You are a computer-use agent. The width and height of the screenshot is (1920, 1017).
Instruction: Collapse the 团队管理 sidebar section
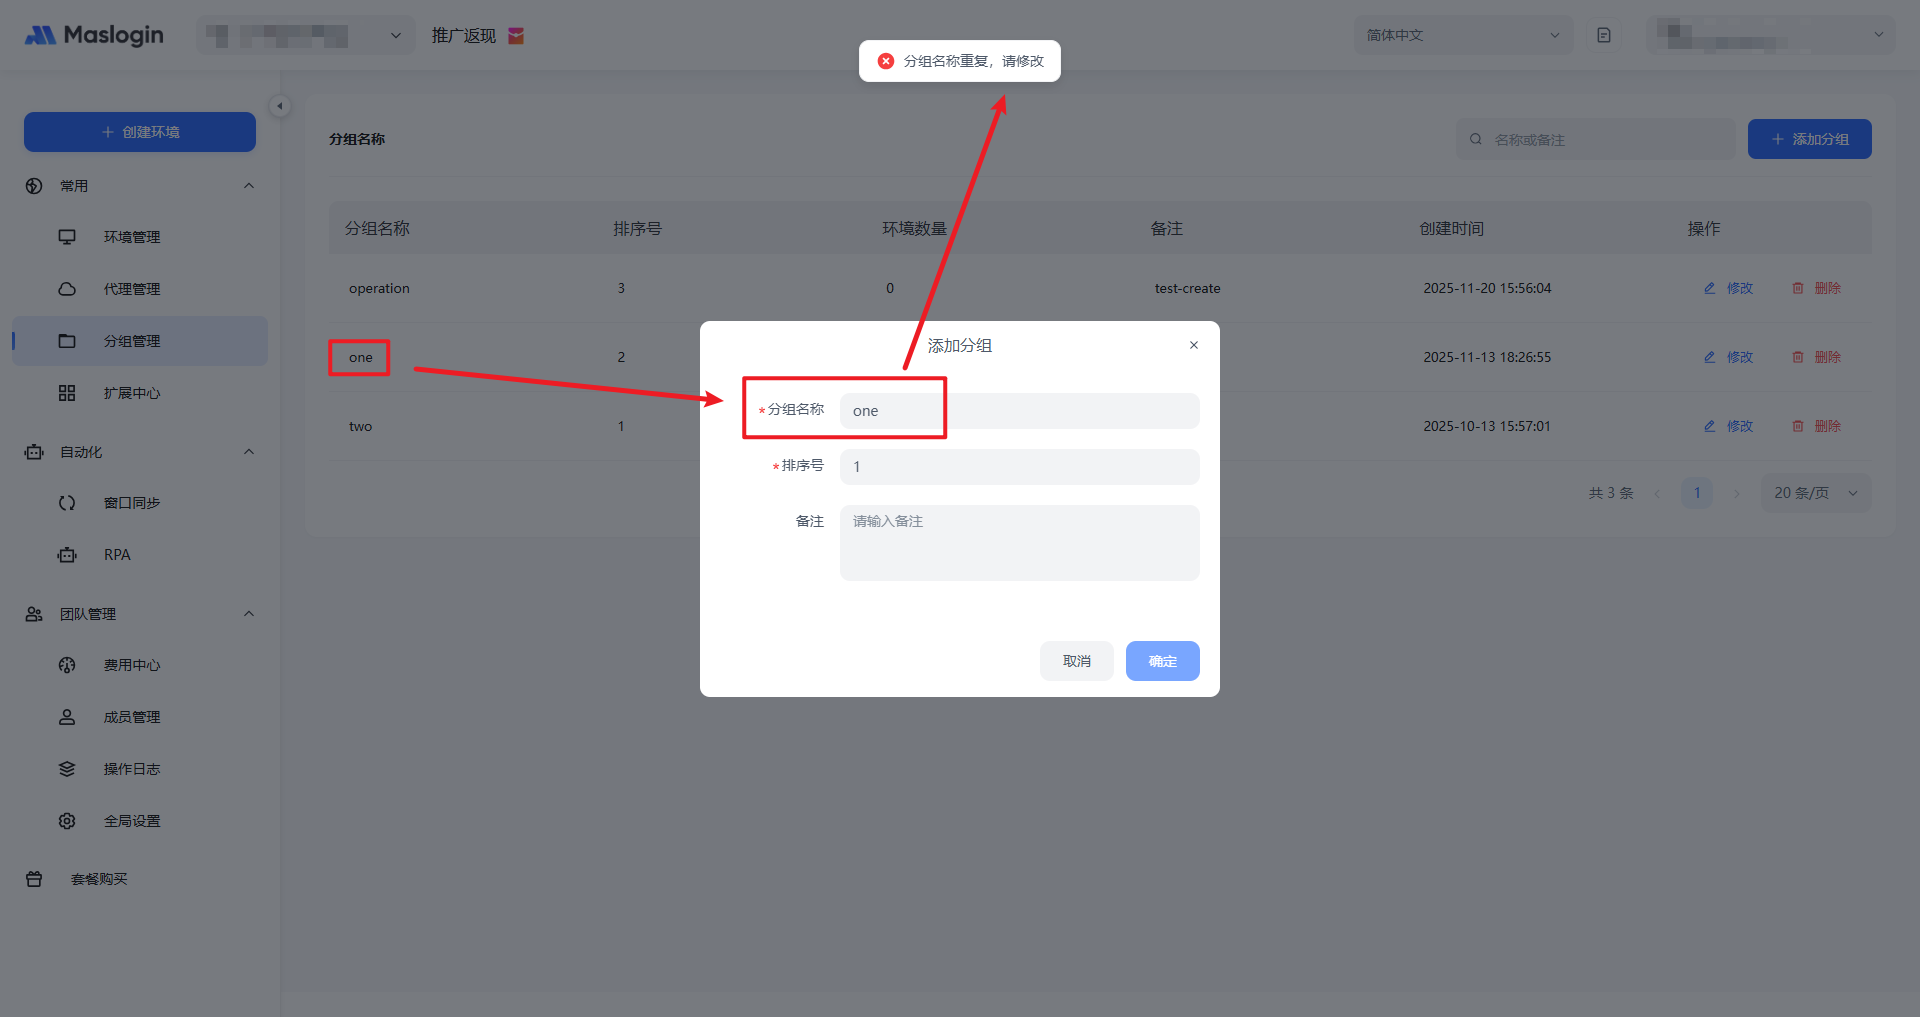(x=249, y=614)
